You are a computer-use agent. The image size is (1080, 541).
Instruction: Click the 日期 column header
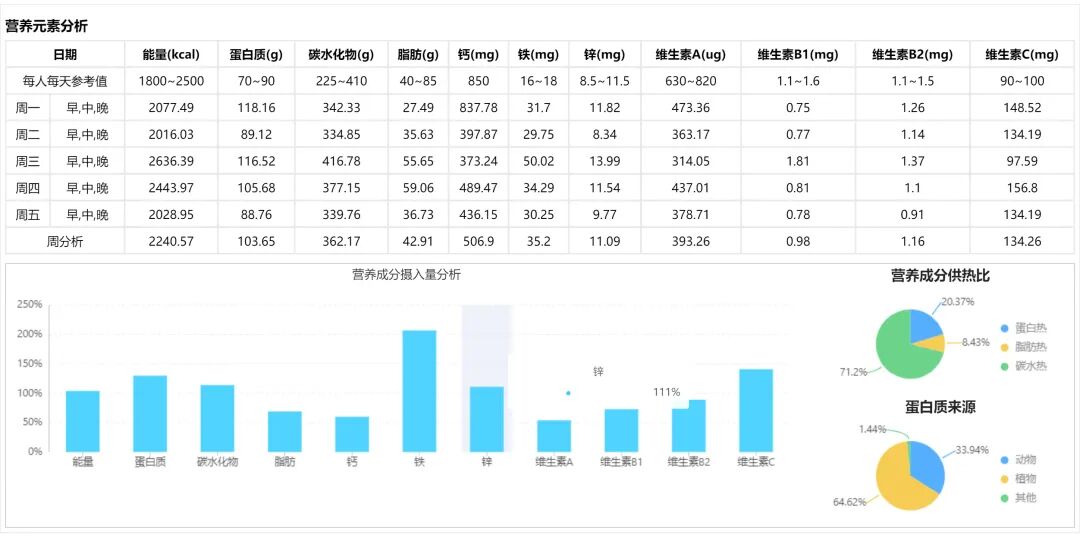[65, 54]
